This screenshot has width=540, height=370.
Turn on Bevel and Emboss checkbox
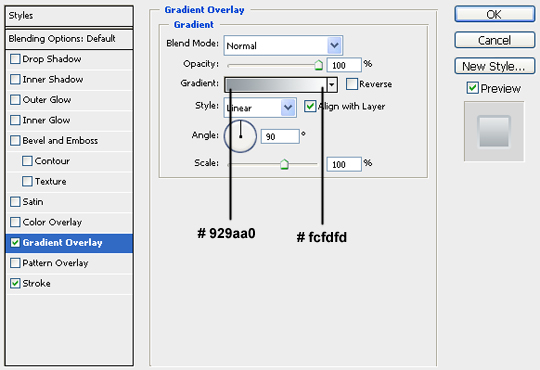(15, 140)
